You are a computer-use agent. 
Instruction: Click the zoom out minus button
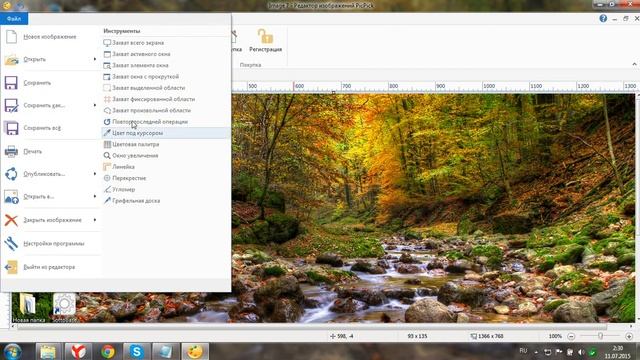(571, 336)
